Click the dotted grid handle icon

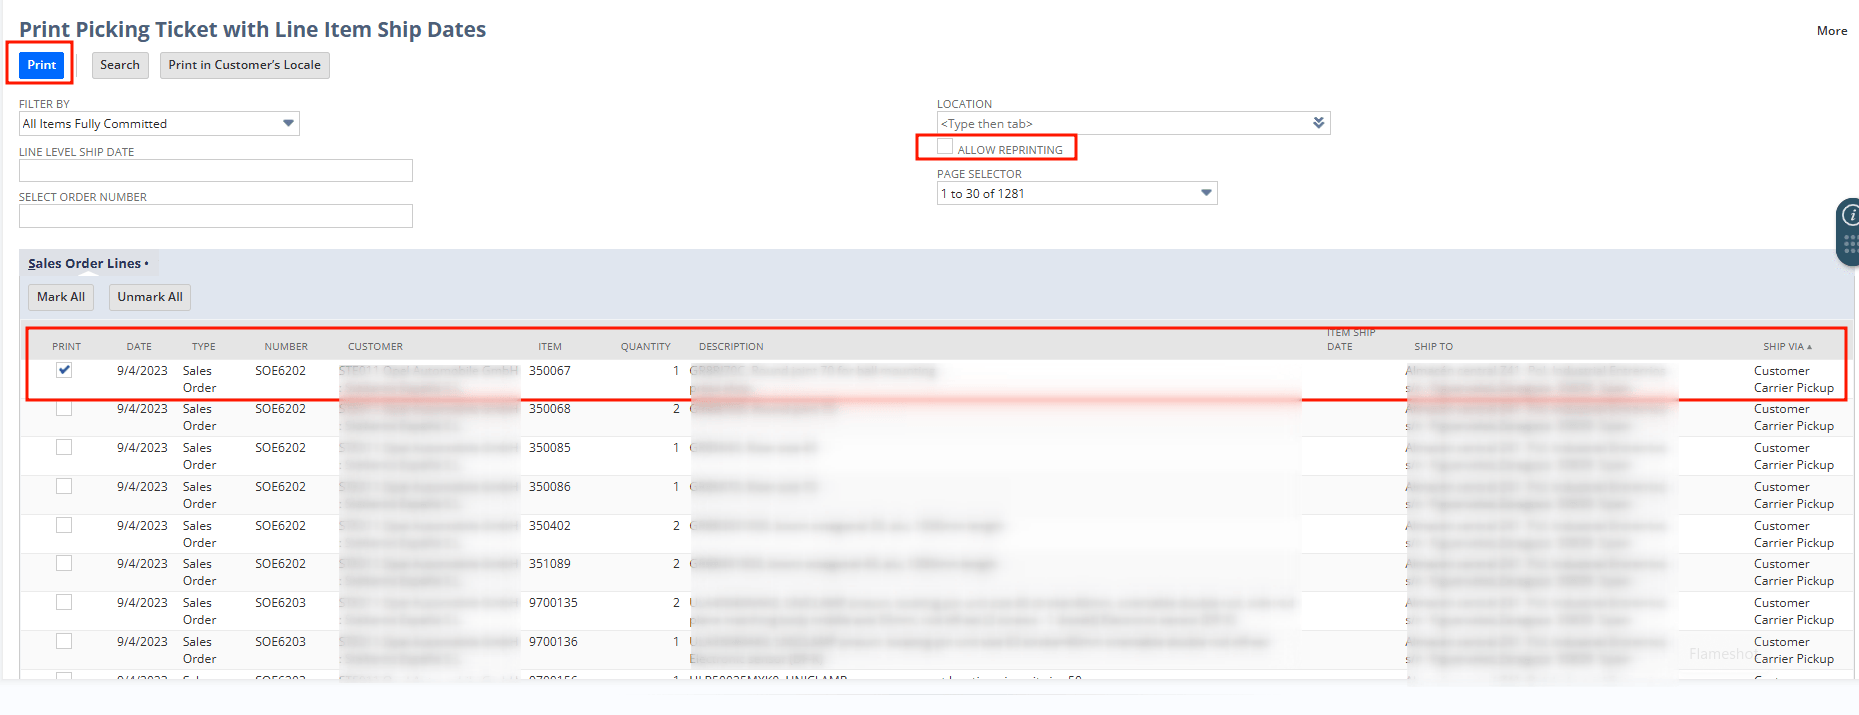(x=1850, y=244)
